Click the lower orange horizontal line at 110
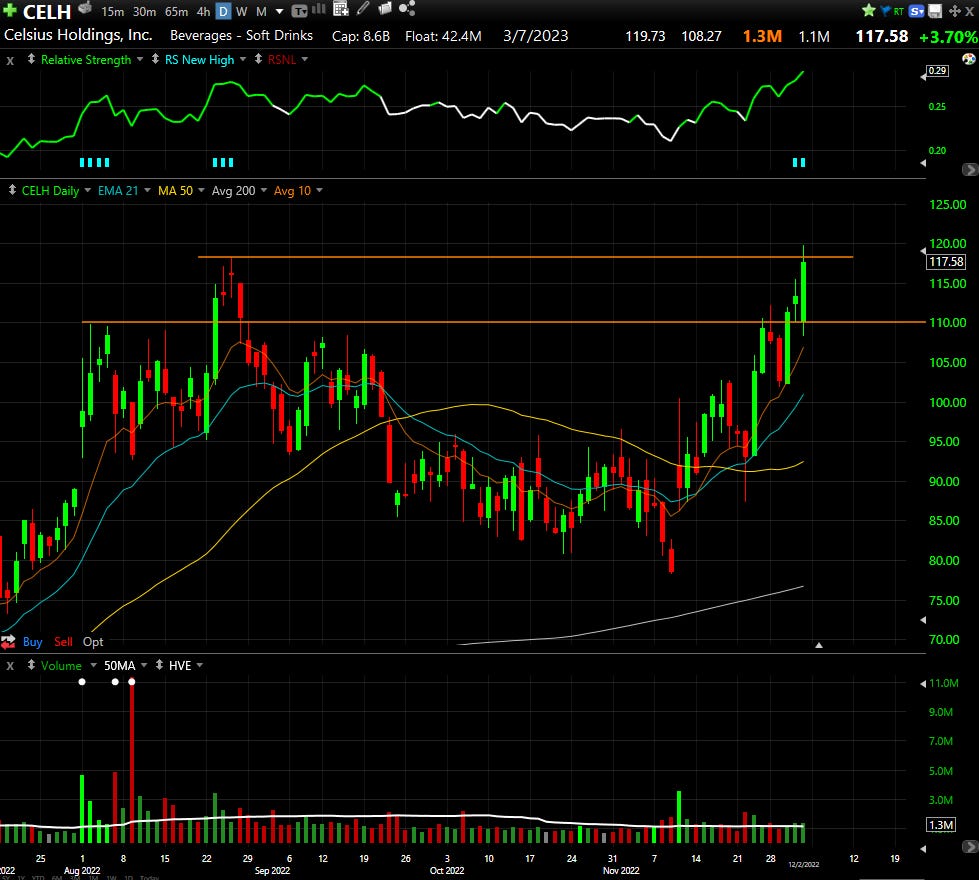This screenshot has height=880, width=979. [503, 322]
